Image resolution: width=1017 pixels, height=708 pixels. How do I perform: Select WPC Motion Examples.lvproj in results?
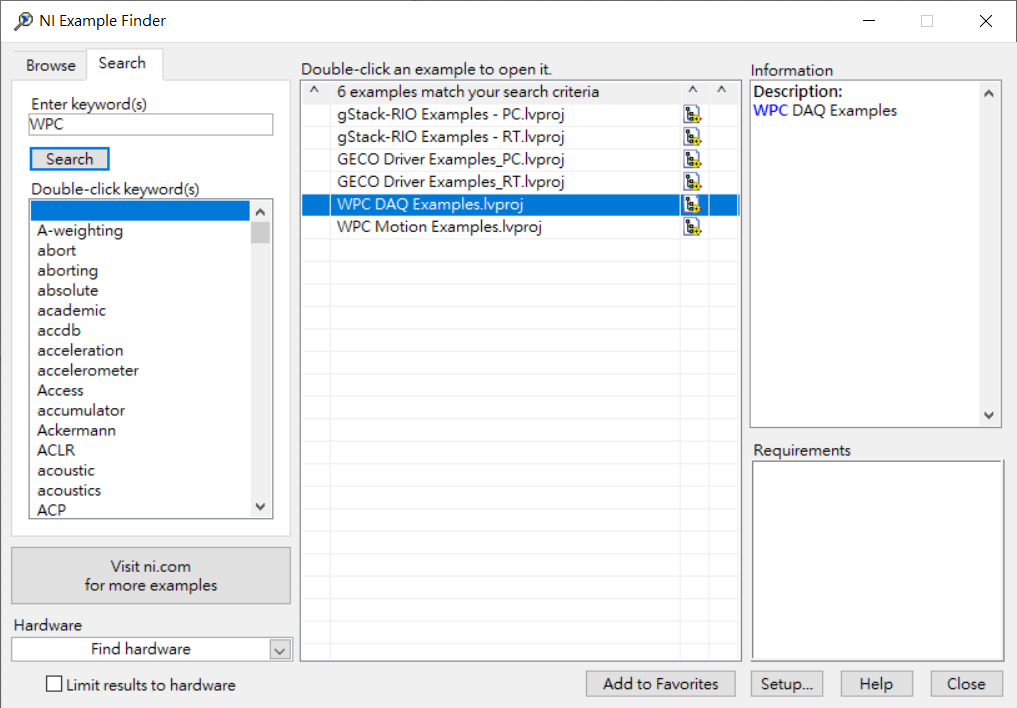coord(439,227)
